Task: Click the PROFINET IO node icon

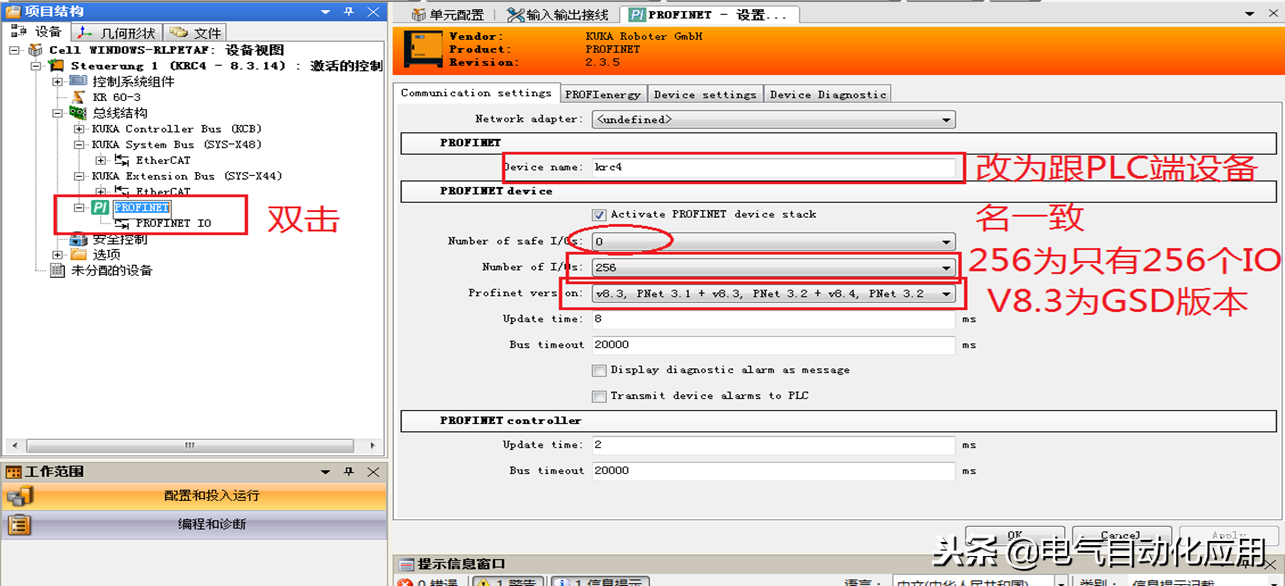Action: pyautogui.click(x=122, y=223)
